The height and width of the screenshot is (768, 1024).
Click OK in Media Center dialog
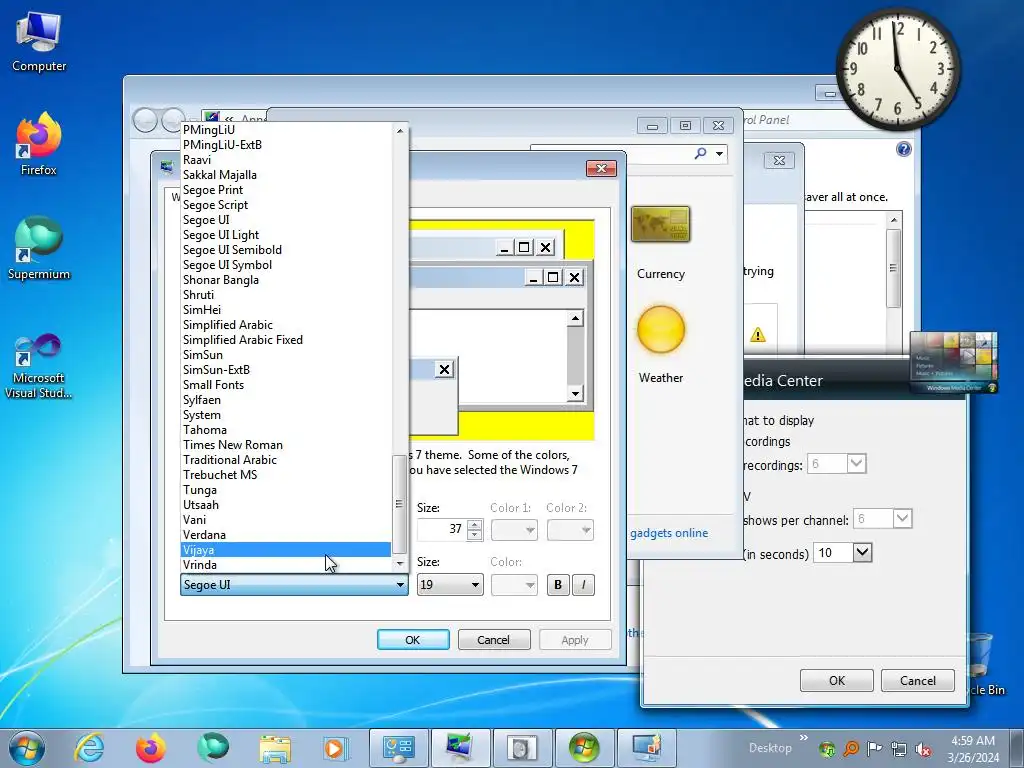pos(837,680)
